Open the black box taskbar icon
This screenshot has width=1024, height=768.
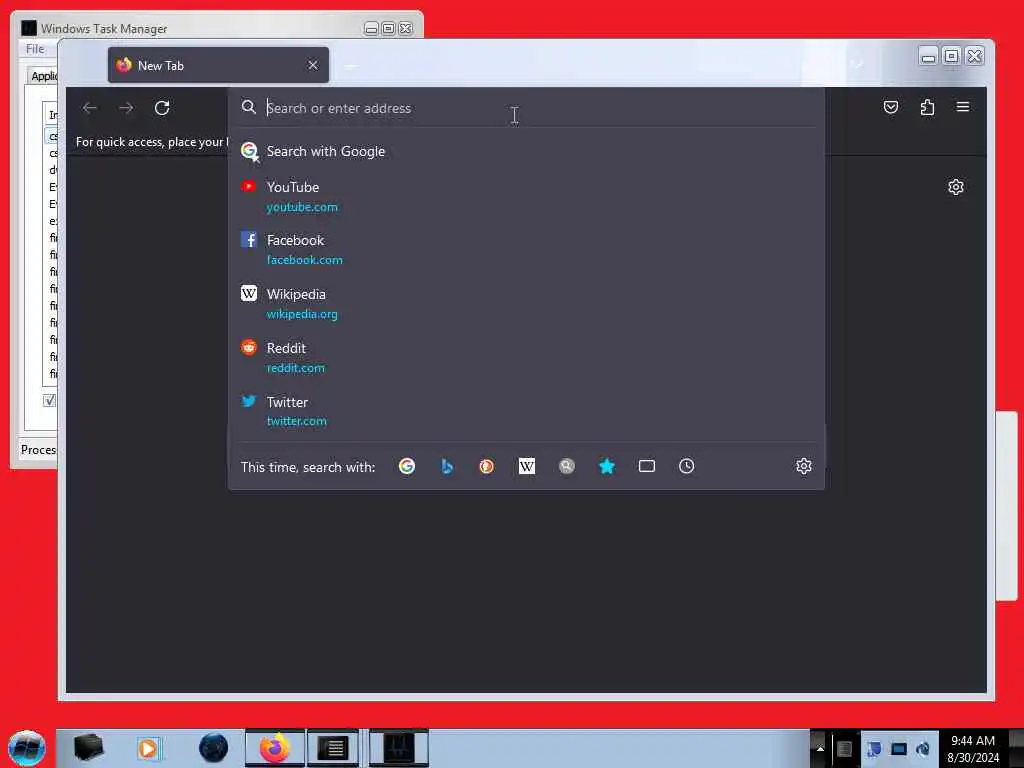point(88,748)
